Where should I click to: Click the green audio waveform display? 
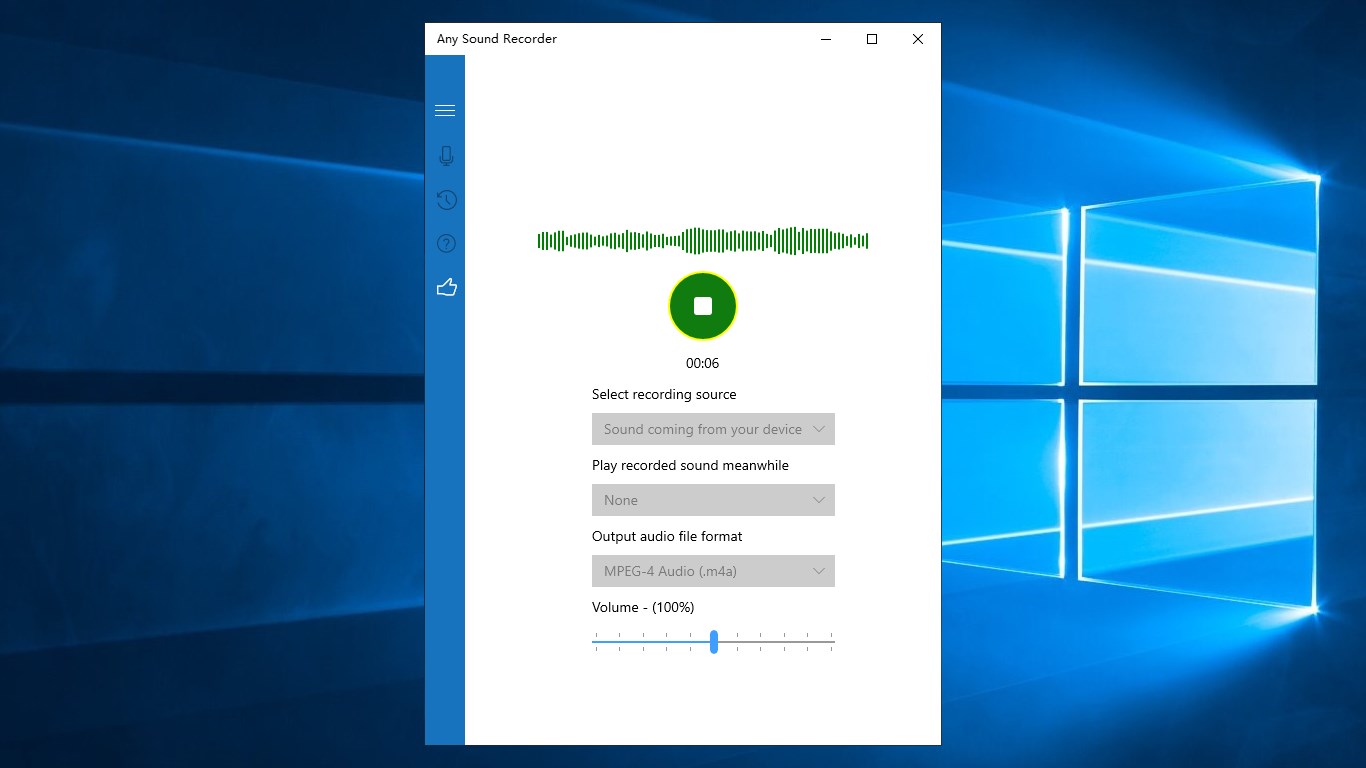click(x=703, y=241)
